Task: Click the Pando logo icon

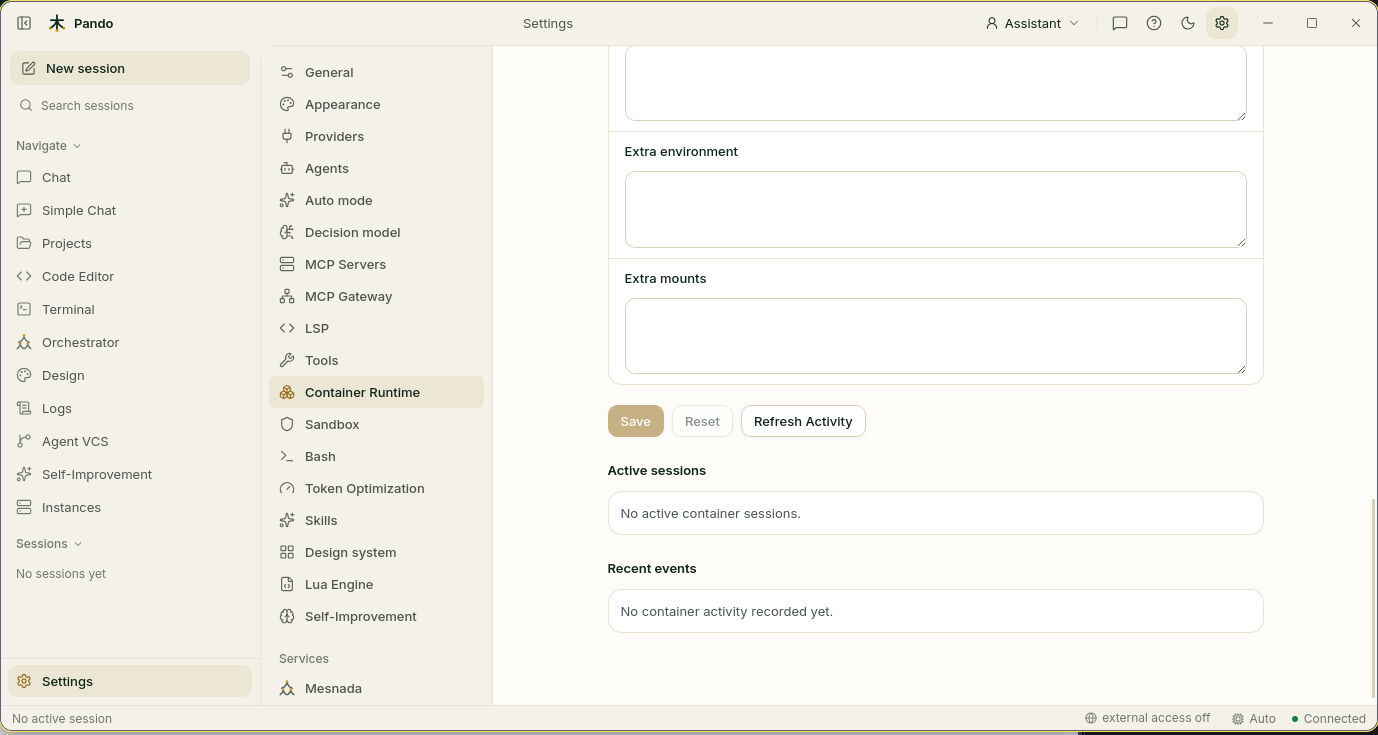Action: point(57,23)
